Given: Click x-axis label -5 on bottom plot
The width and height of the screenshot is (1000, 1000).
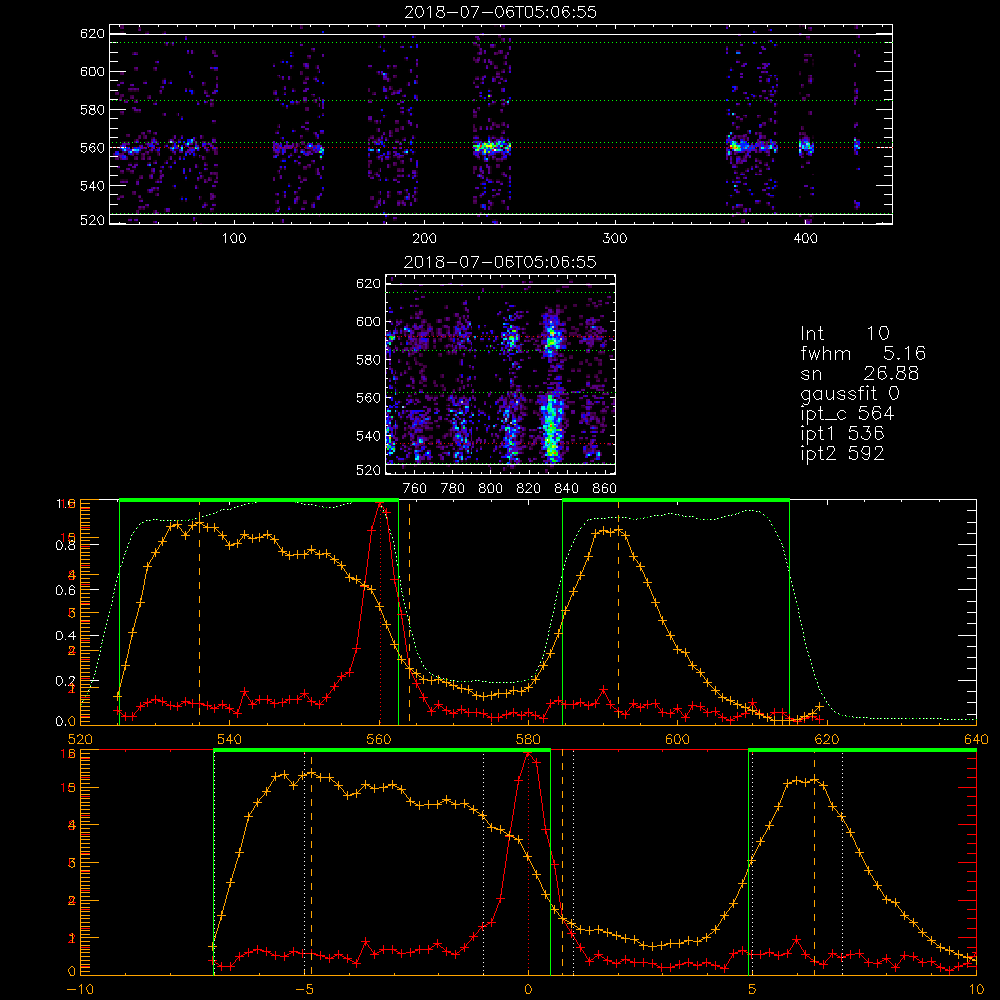Looking at the screenshot, I should 305,990.
